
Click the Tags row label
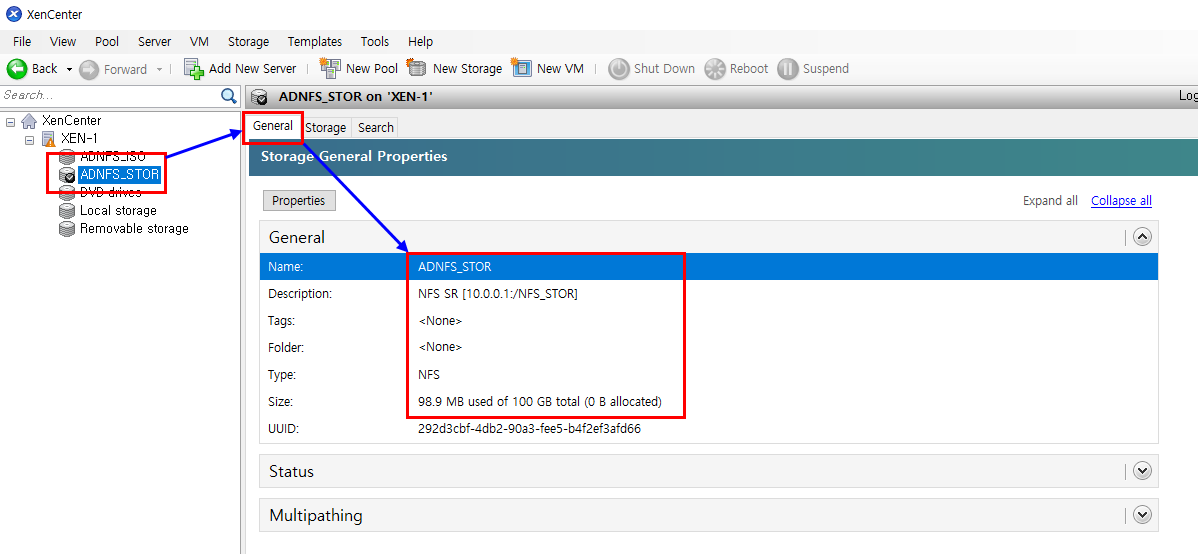coord(281,321)
